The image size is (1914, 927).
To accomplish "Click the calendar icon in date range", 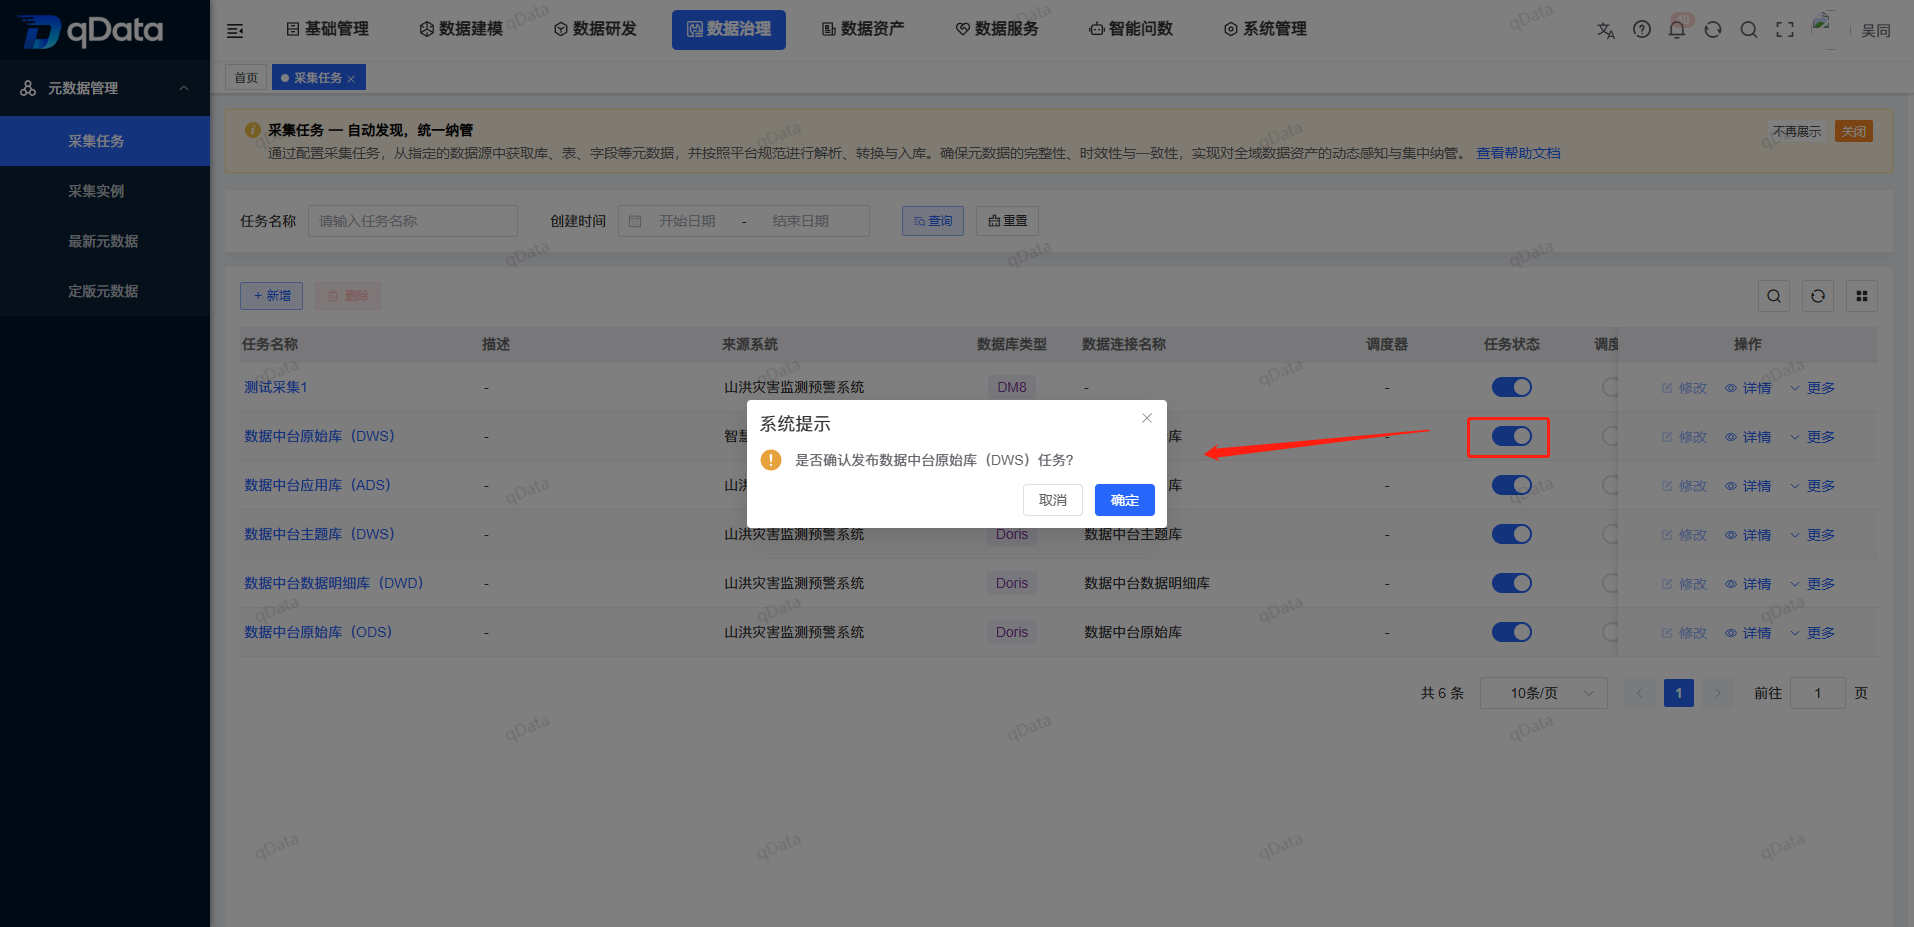I will 635,221.
